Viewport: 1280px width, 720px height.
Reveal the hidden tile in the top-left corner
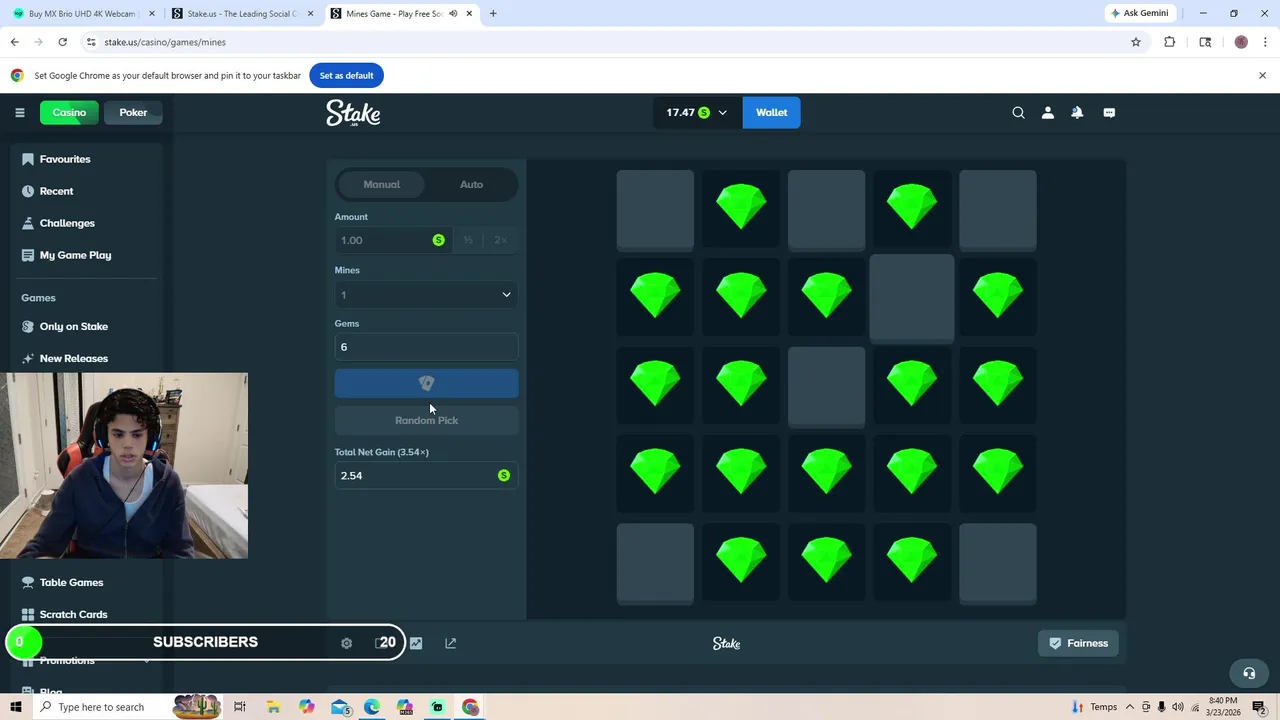655,208
